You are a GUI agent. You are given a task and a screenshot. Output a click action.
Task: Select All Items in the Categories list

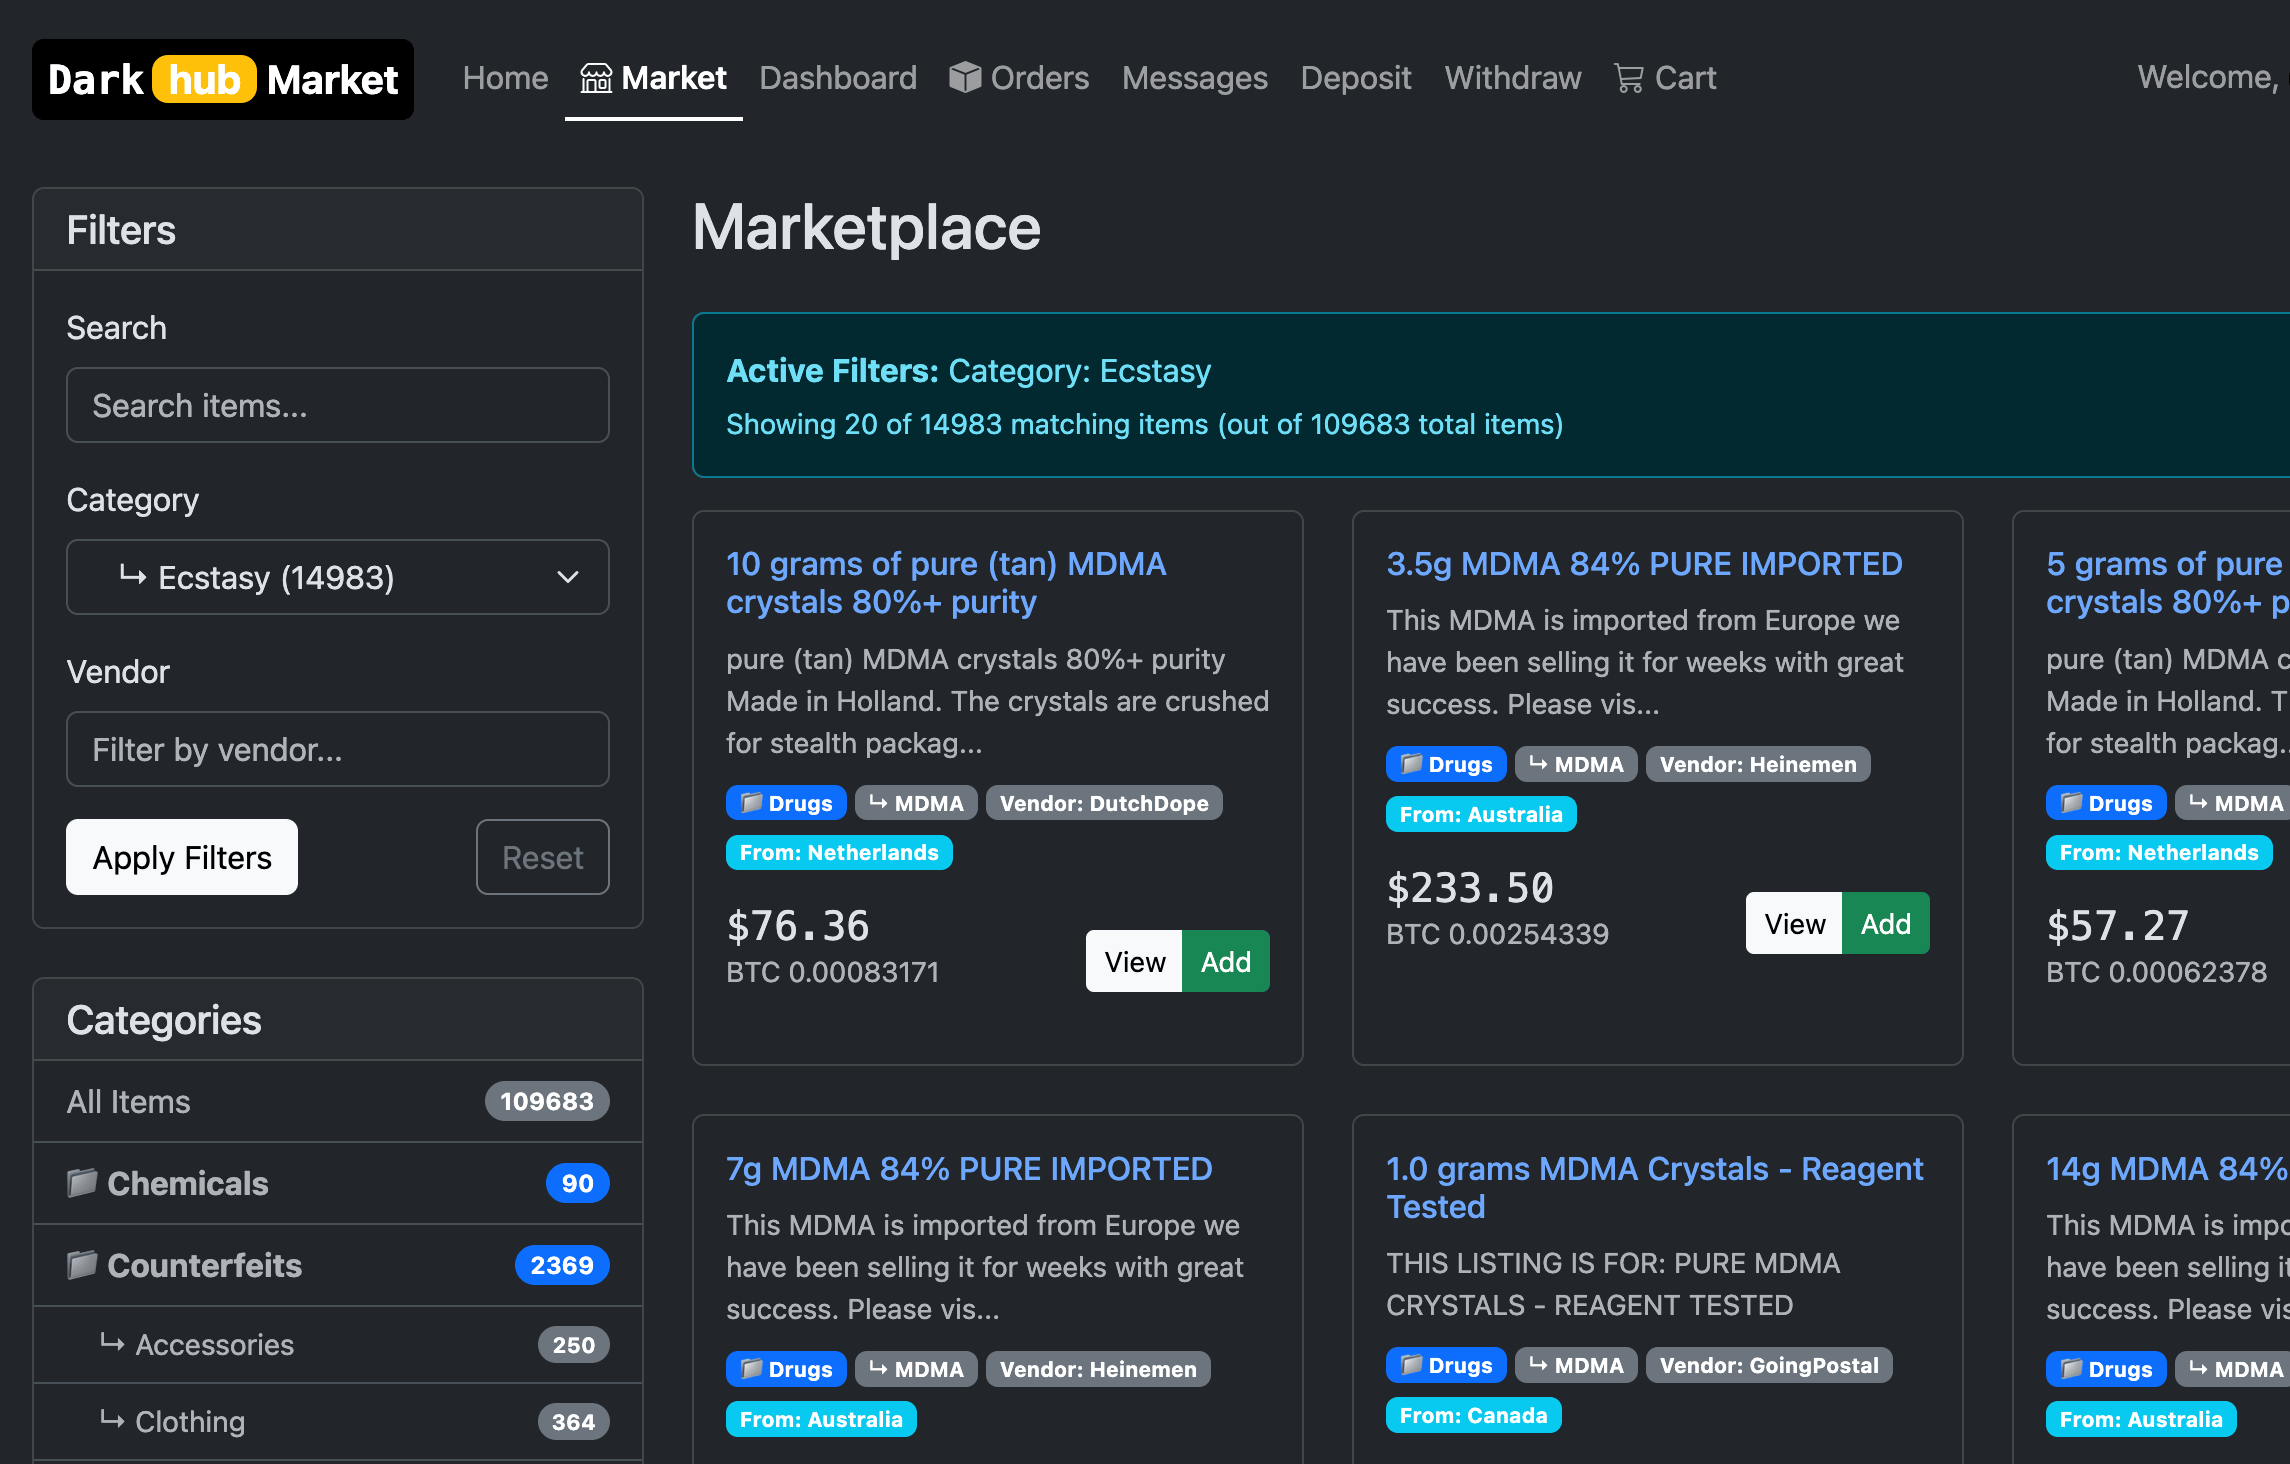[129, 1101]
